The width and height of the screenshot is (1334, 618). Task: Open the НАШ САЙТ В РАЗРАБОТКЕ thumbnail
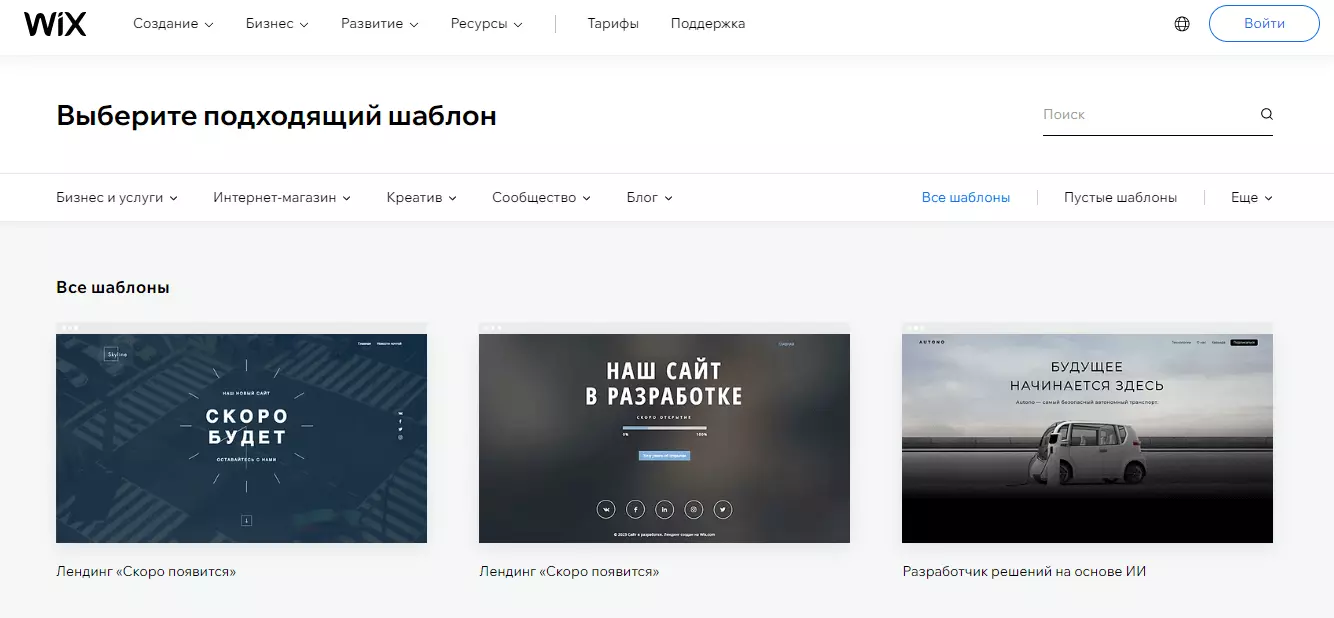664,433
